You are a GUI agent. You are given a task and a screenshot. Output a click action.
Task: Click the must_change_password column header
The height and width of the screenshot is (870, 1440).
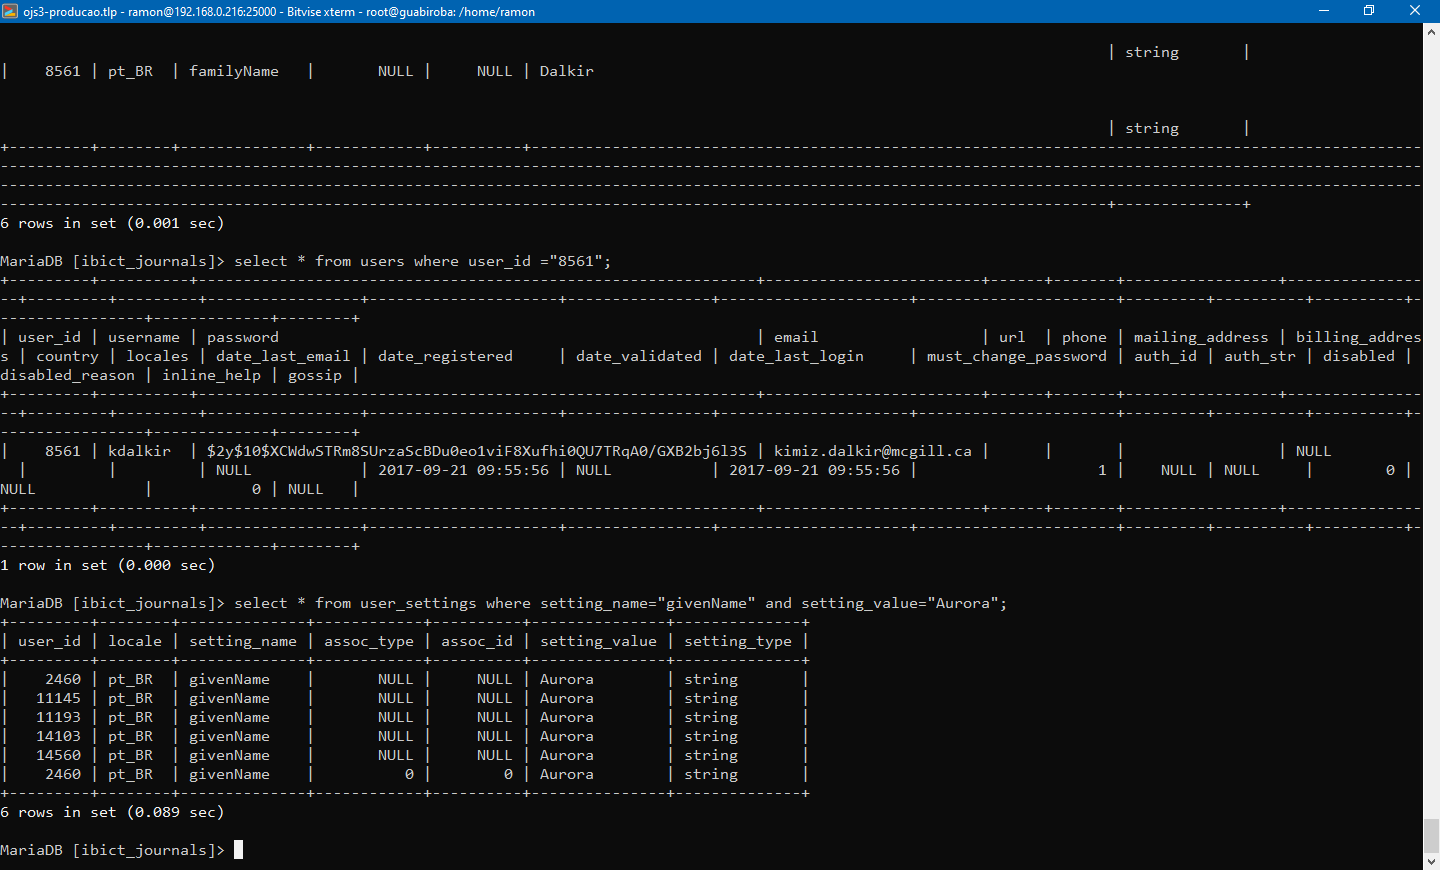pyautogui.click(x=1017, y=356)
